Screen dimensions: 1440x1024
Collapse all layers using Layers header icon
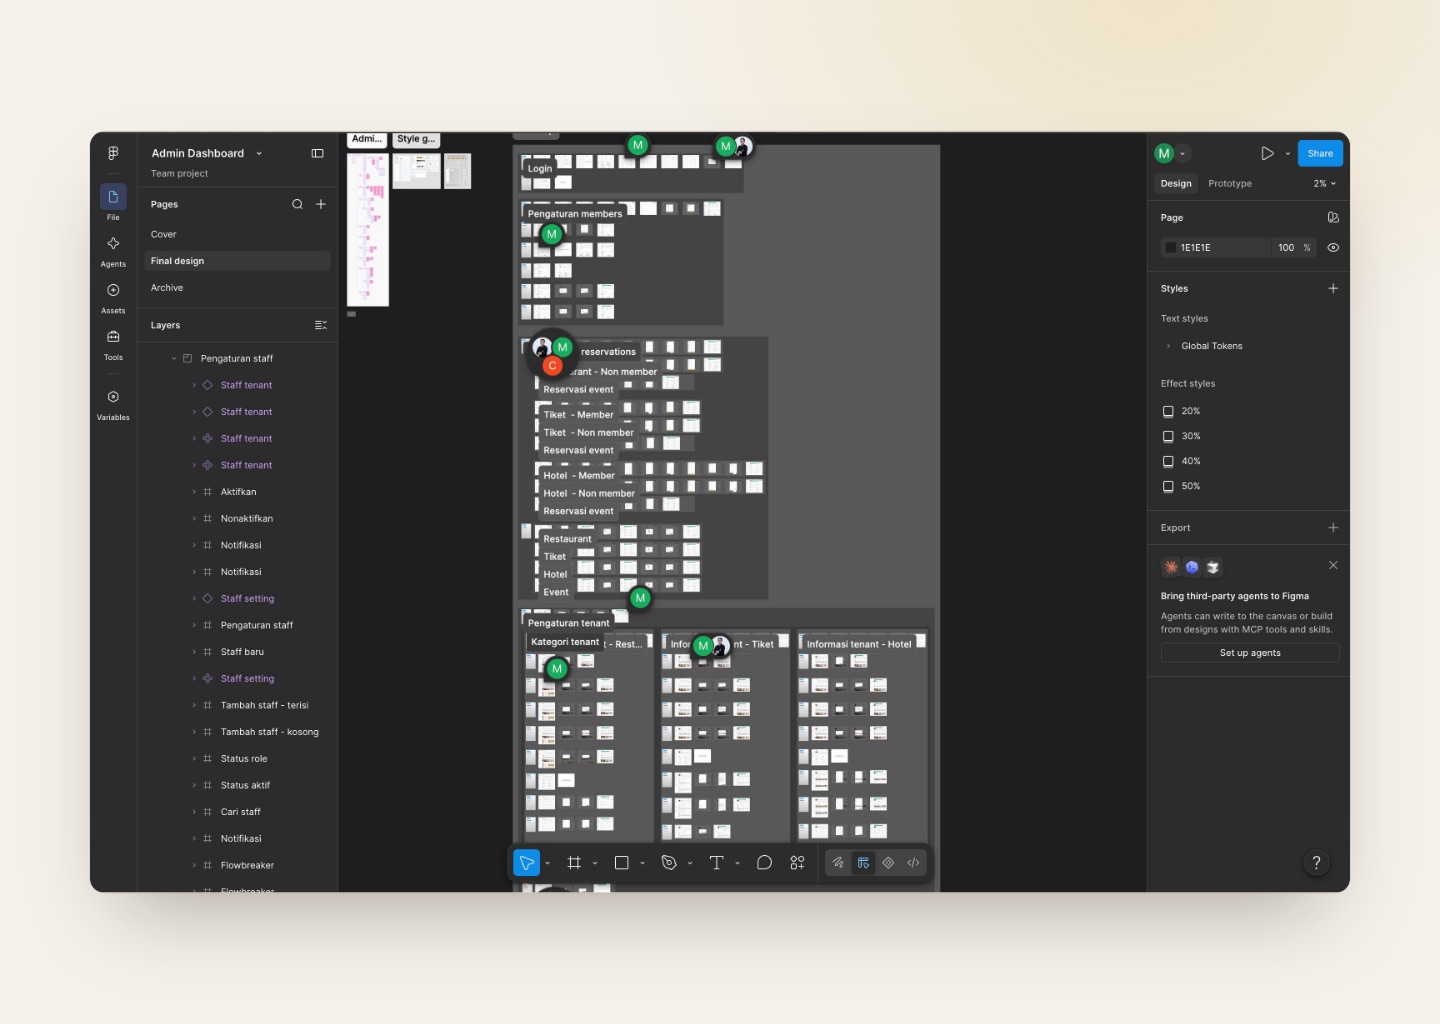pos(321,325)
